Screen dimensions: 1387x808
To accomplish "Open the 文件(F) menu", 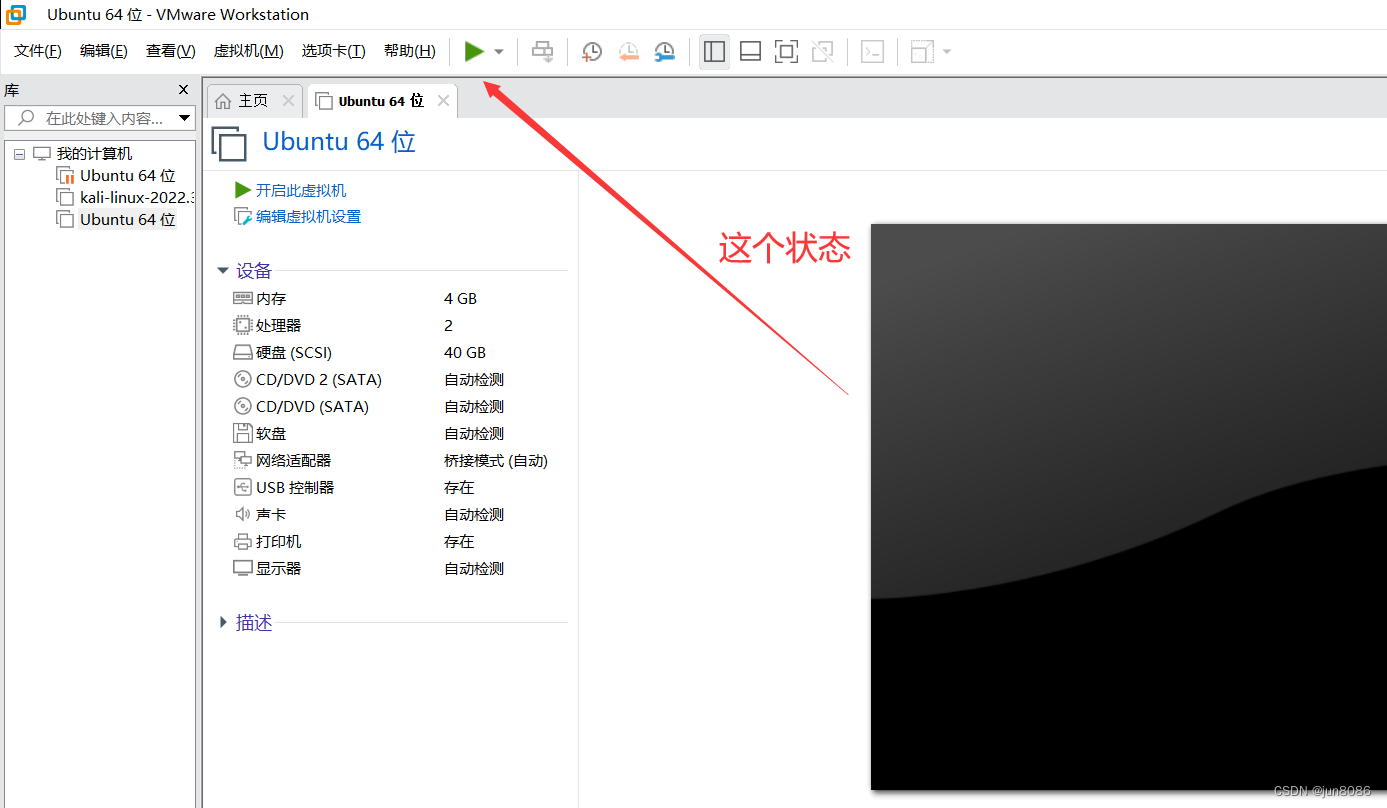I will pos(38,51).
